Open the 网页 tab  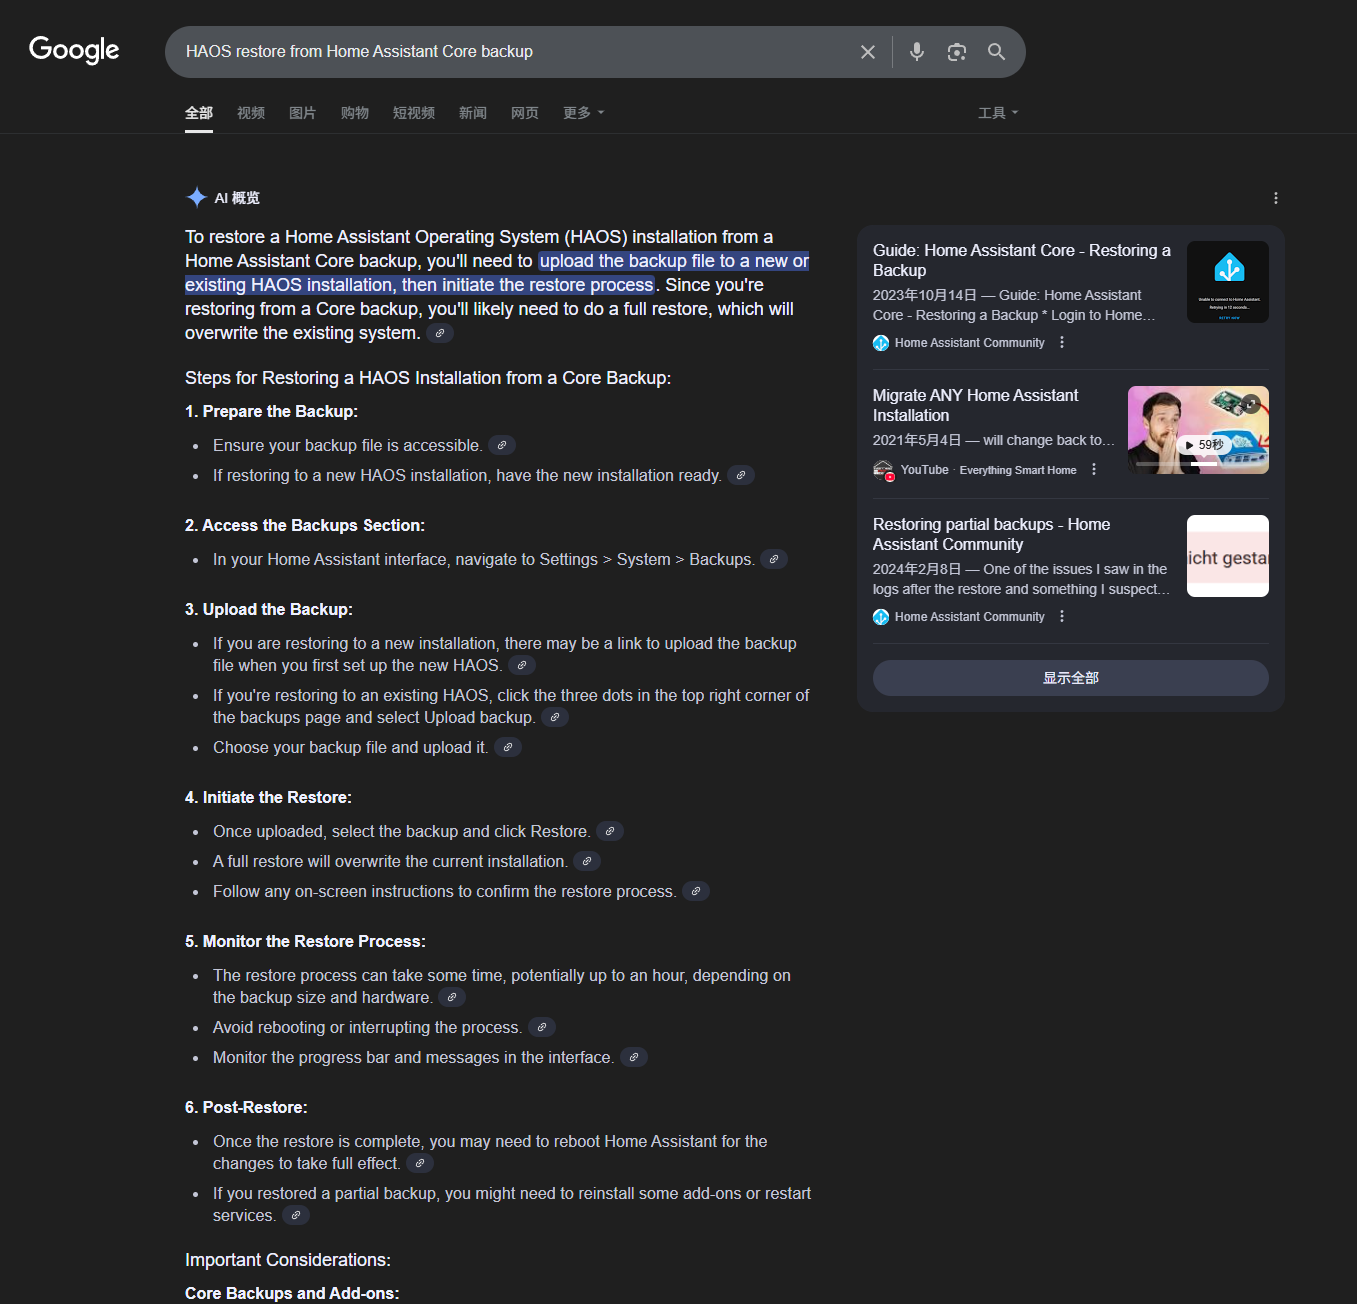(525, 113)
